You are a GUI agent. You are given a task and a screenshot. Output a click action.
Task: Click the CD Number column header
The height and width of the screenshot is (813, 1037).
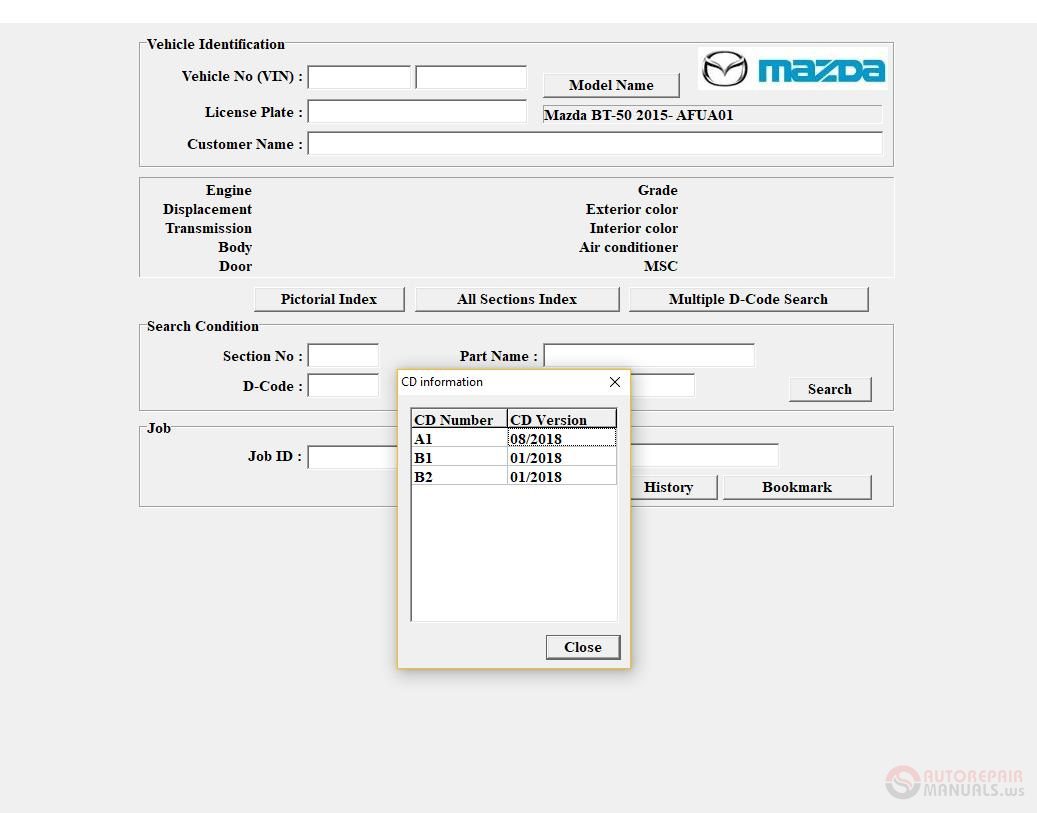coord(458,418)
